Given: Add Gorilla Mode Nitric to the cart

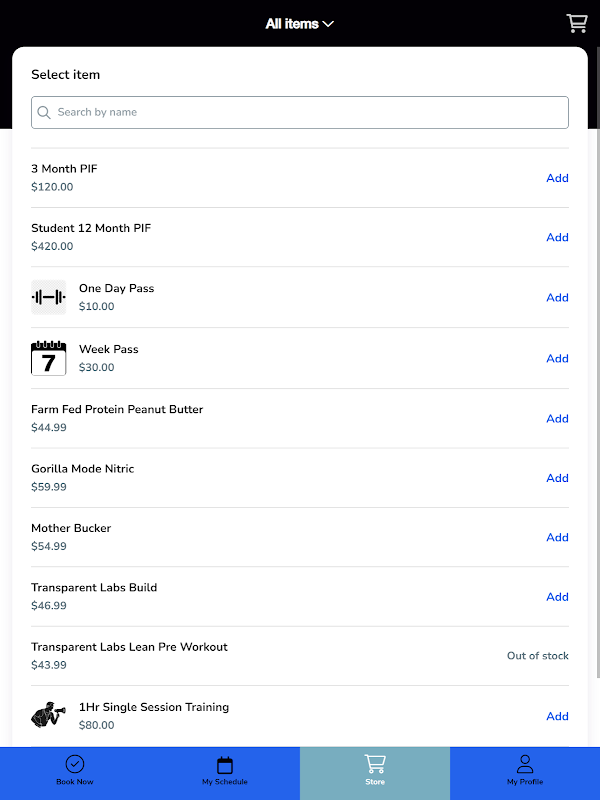Looking at the screenshot, I should point(557,478).
